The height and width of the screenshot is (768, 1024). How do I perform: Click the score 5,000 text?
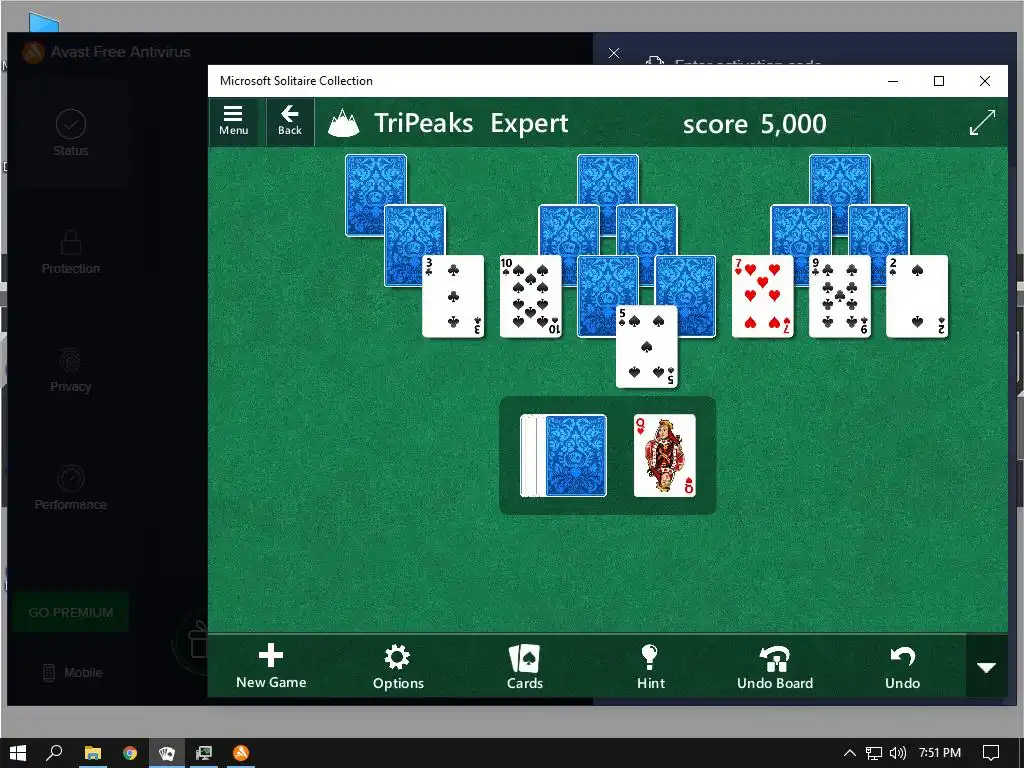tap(754, 123)
